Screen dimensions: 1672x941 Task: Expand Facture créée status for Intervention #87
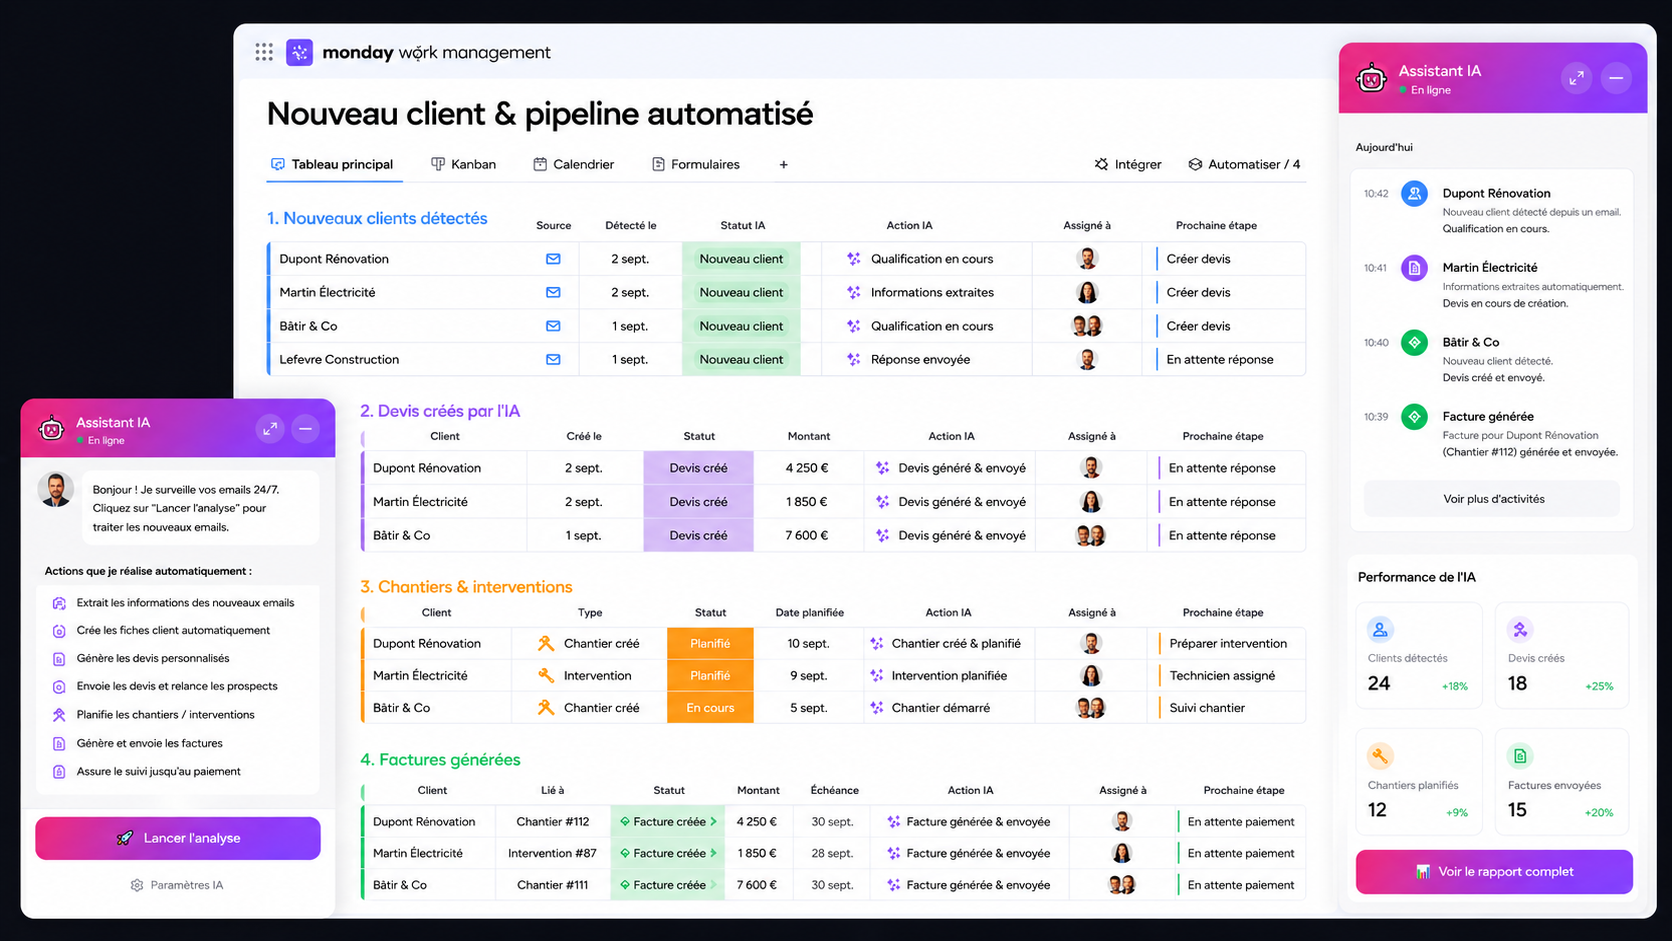pyautogui.click(x=668, y=854)
